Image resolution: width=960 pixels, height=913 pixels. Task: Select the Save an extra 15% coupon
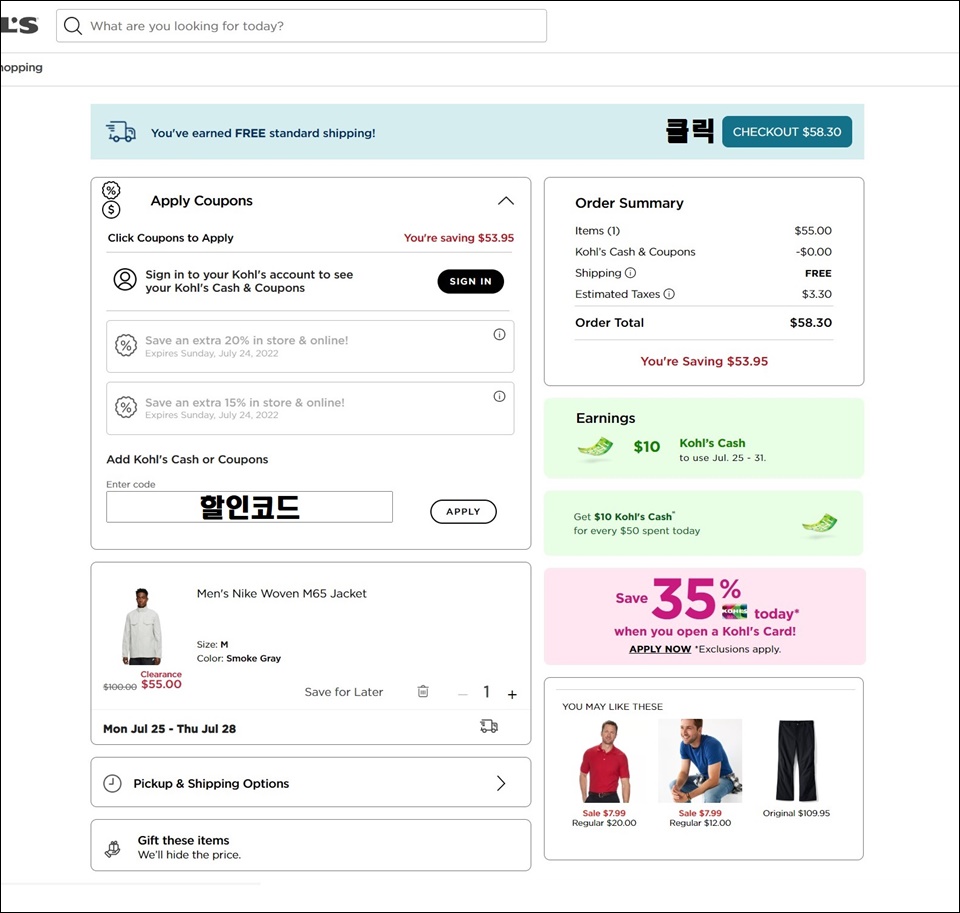pyautogui.click(x=310, y=408)
